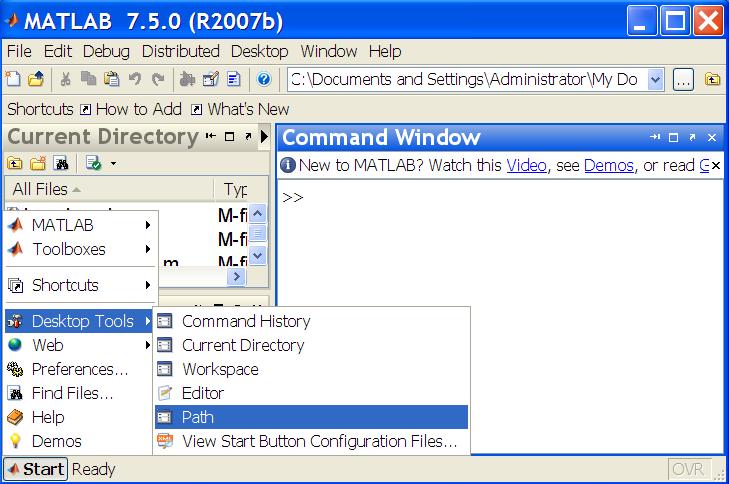Choose Command History from the submenu
This screenshot has width=729, height=484.
(x=245, y=321)
